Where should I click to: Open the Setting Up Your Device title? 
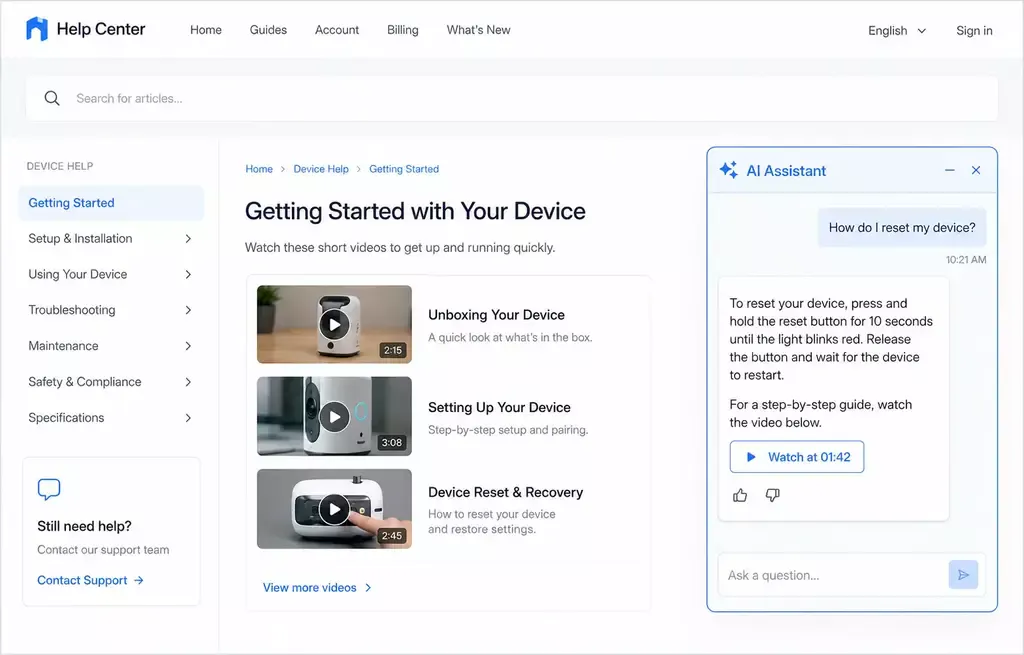coord(500,407)
